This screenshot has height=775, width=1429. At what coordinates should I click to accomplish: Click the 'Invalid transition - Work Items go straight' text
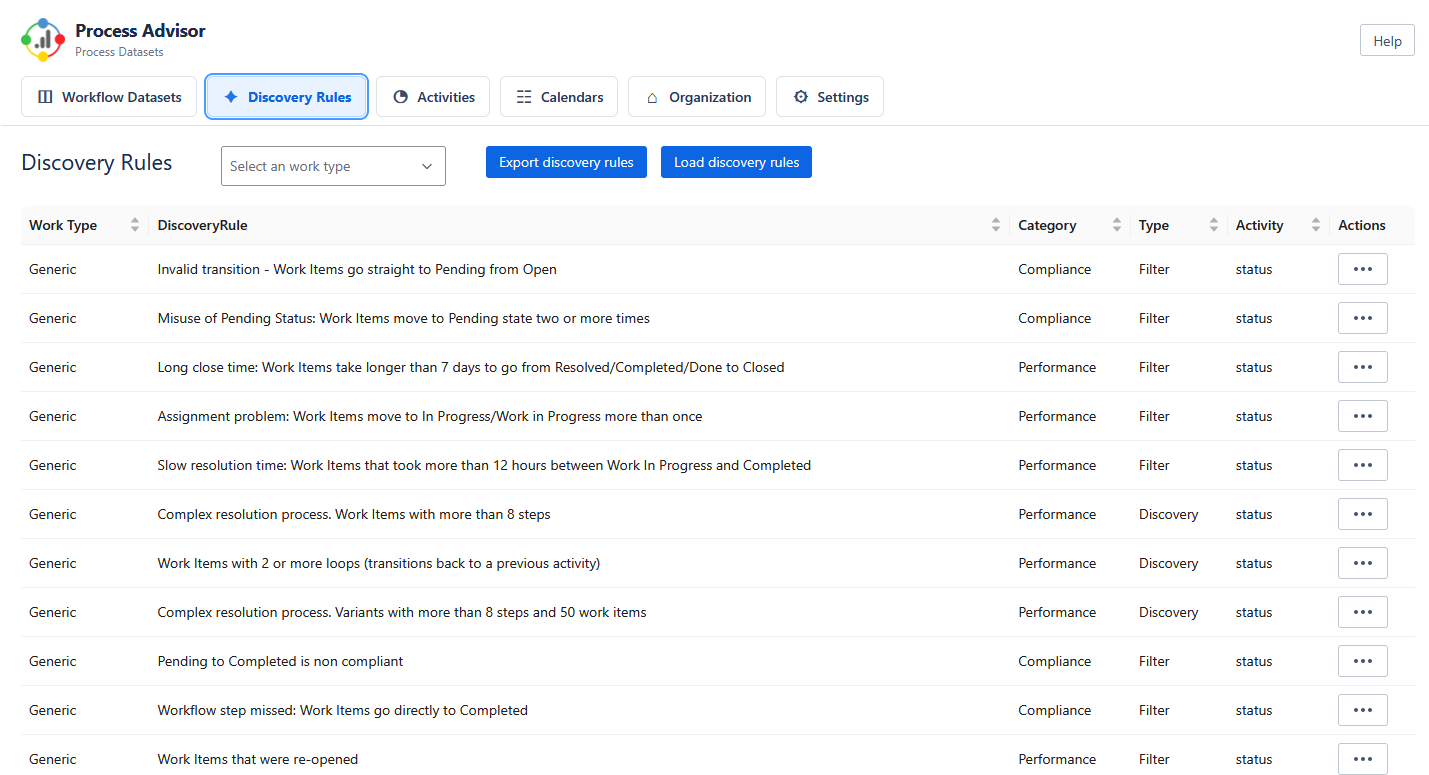(357, 269)
